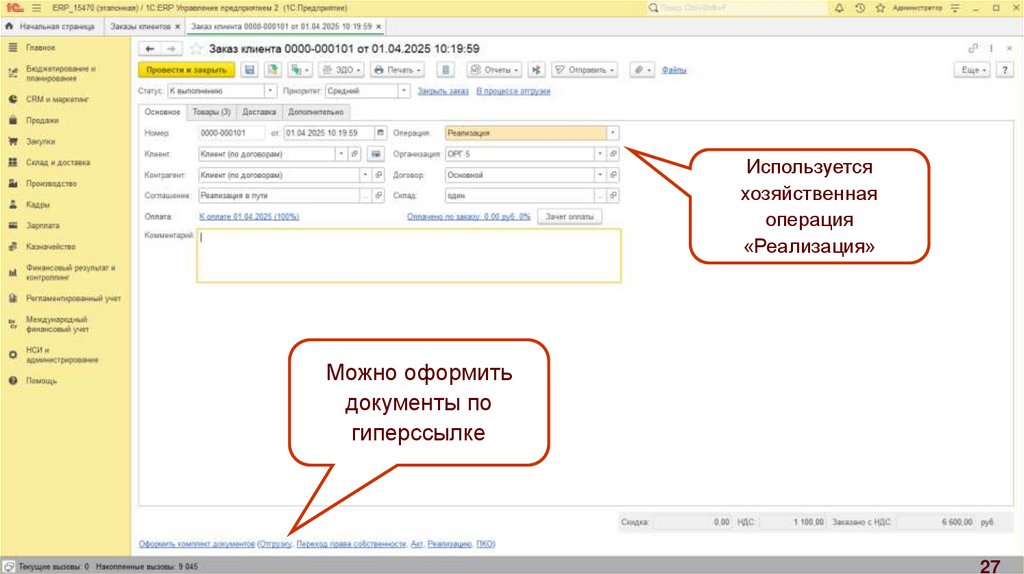Open the Приоритет dropdown

coord(404,91)
